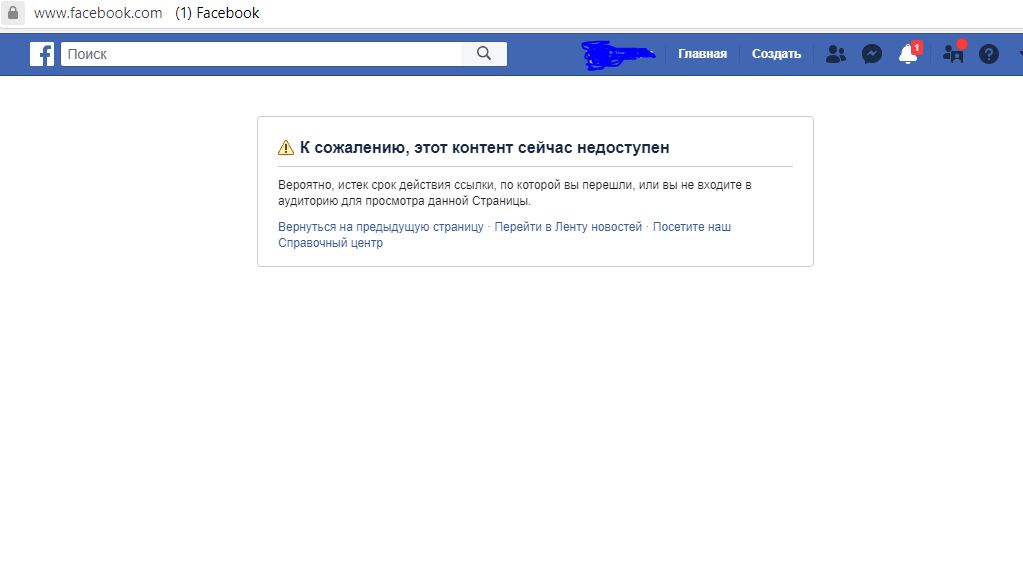Select the www.facebook.com address text
The width and height of the screenshot is (1023, 584).
[x=98, y=13]
